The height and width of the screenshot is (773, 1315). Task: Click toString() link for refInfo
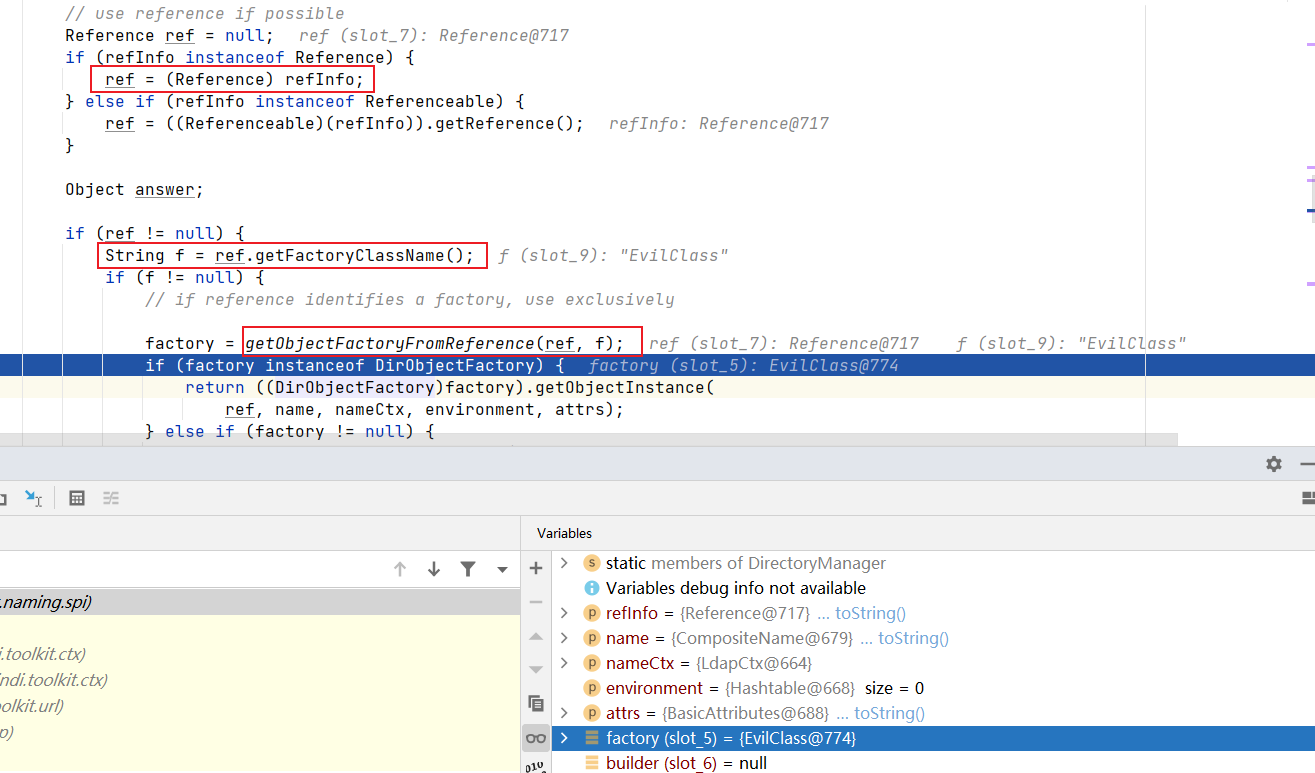(x=870, y=613)
